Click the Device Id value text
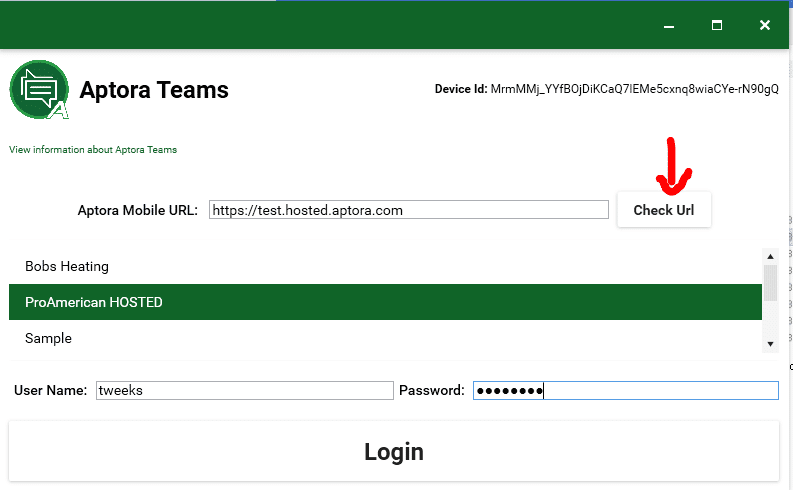Viewport: 793px width, 490px height. pyautogui.click(x=634, y=89)
